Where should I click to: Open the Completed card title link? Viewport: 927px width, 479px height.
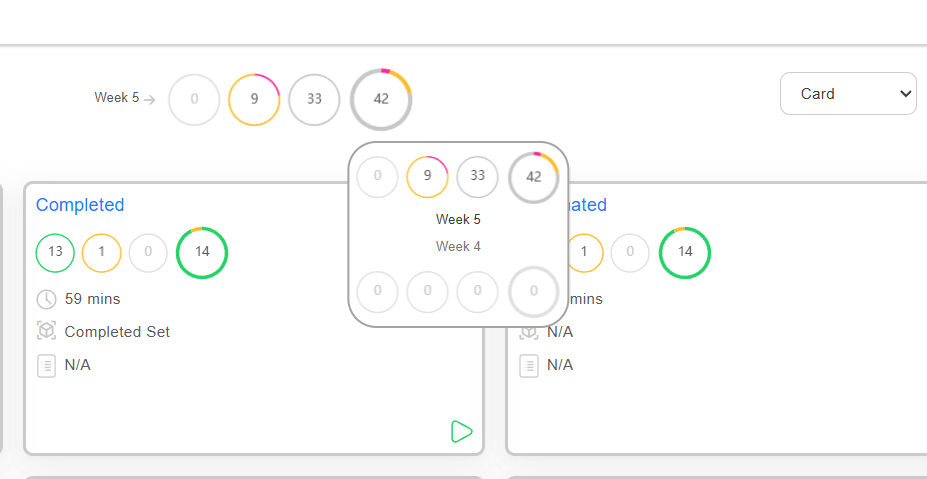[80, 205]
